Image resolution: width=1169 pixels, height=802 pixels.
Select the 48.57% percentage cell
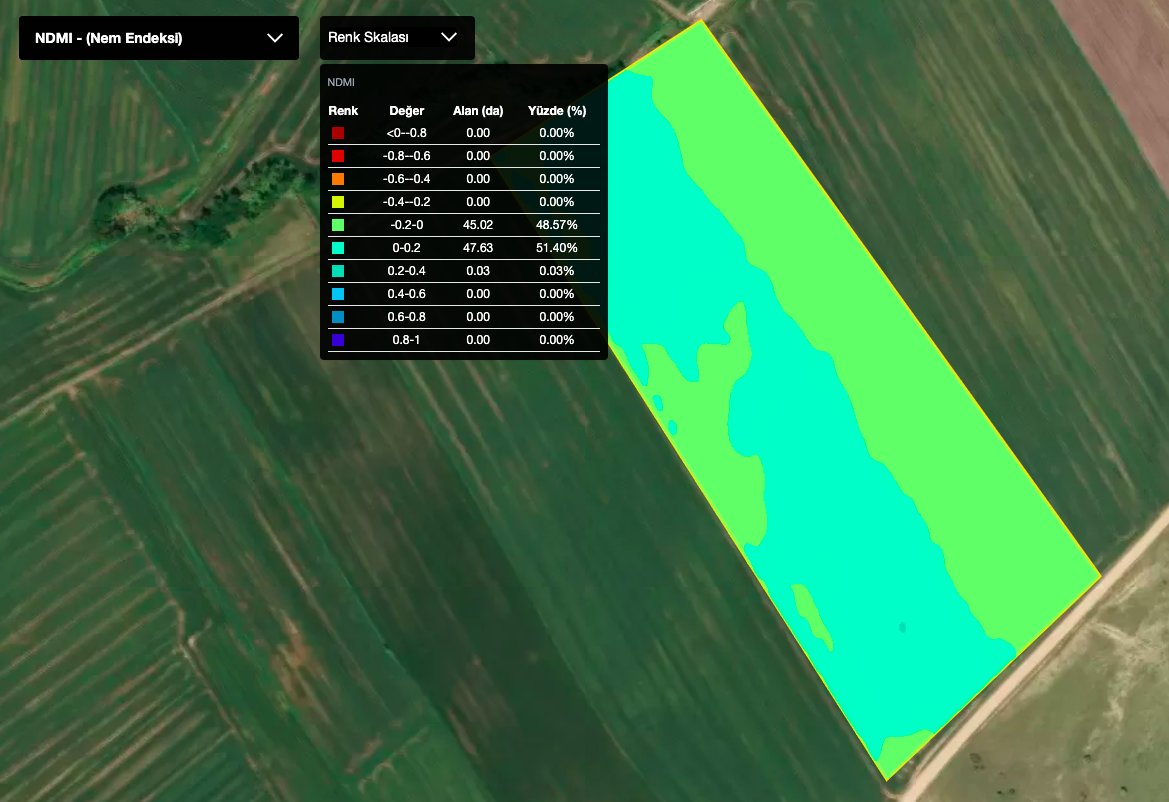tap(557, 225)
